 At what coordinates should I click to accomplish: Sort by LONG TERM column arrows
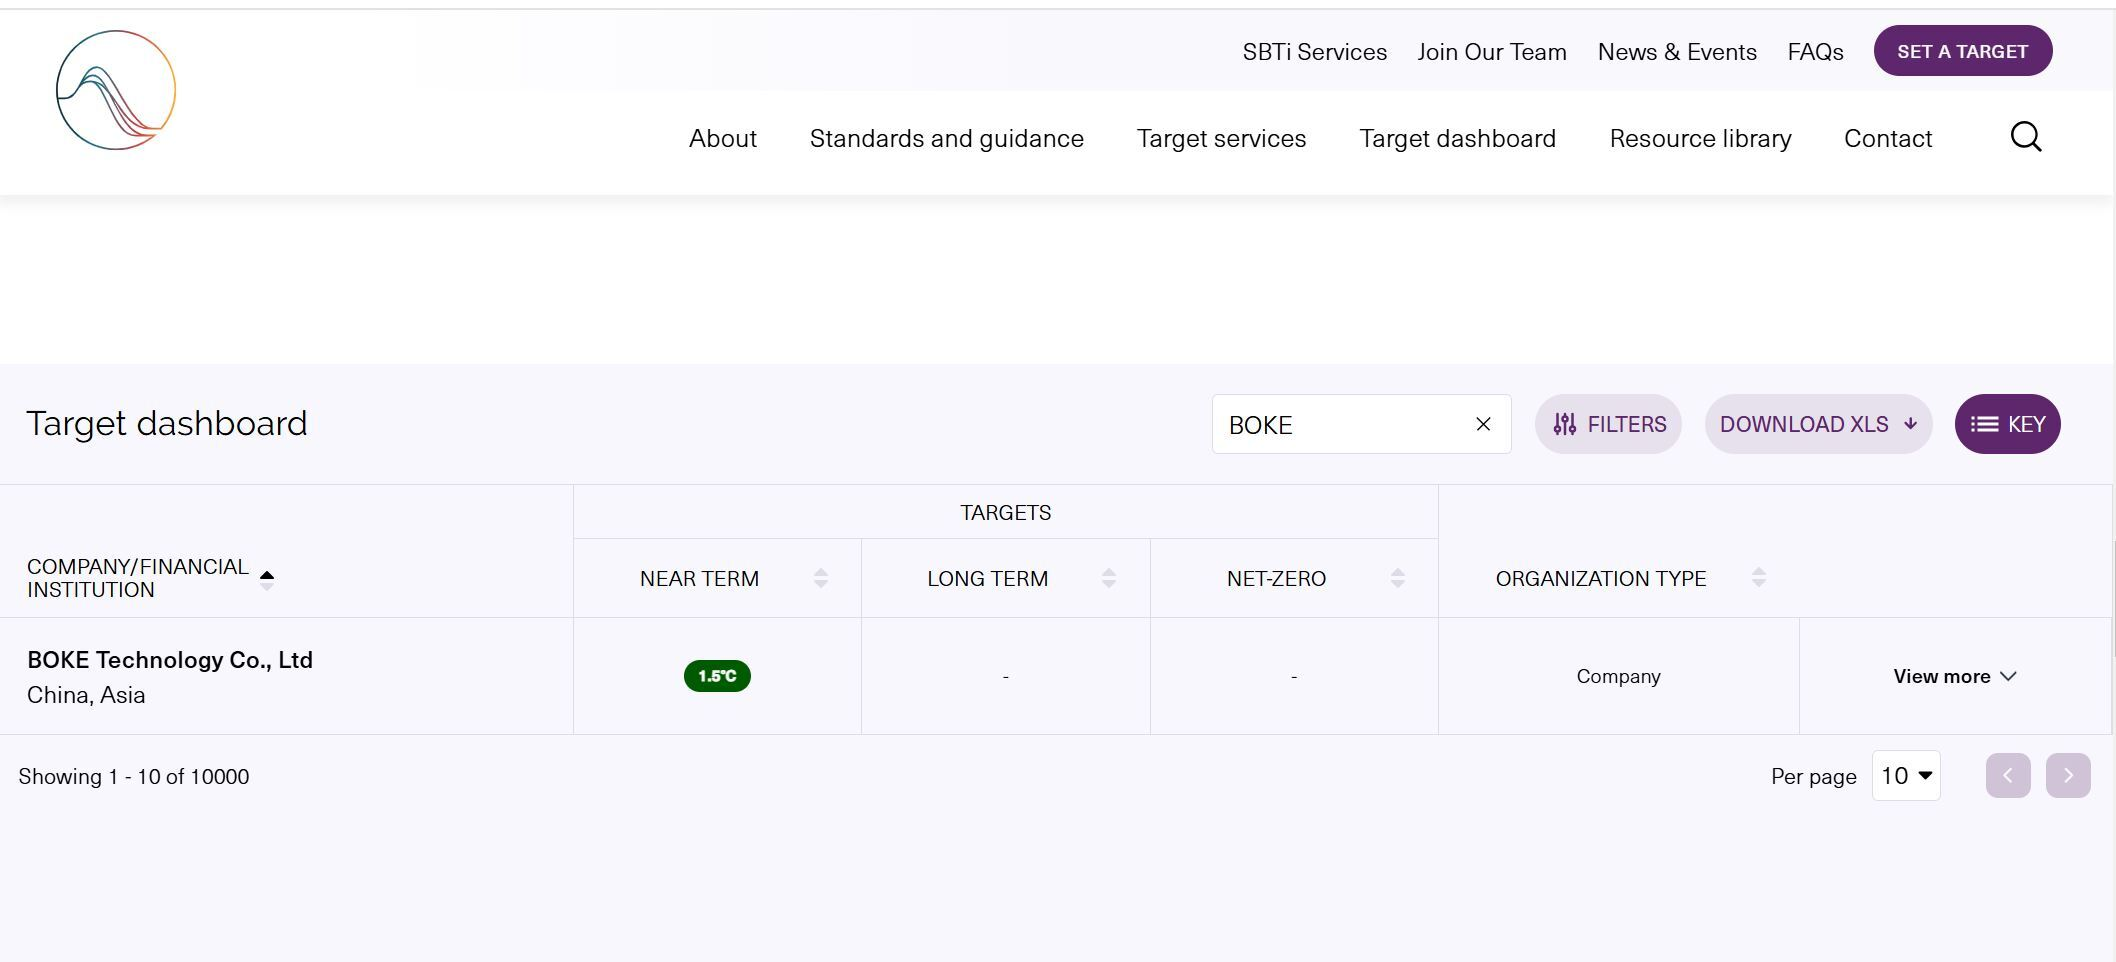[x=1109, y=578]
